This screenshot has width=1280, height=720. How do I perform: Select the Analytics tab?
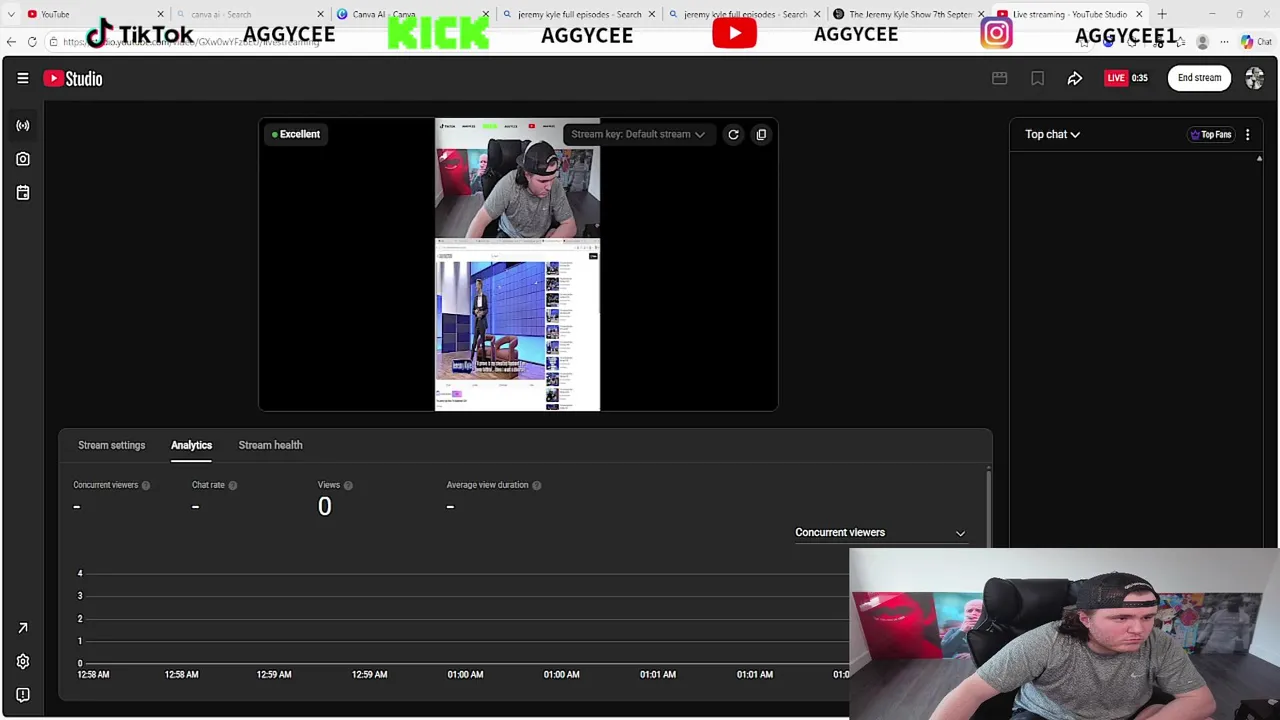[x=191, y=445]
